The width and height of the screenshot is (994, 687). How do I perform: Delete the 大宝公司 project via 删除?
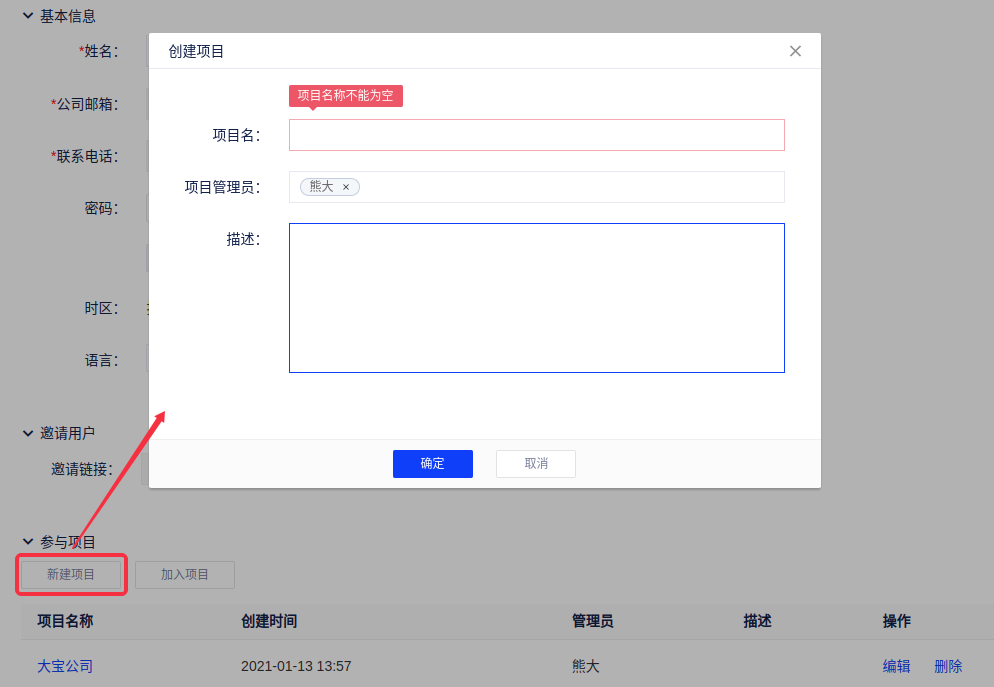coord(948,666)
